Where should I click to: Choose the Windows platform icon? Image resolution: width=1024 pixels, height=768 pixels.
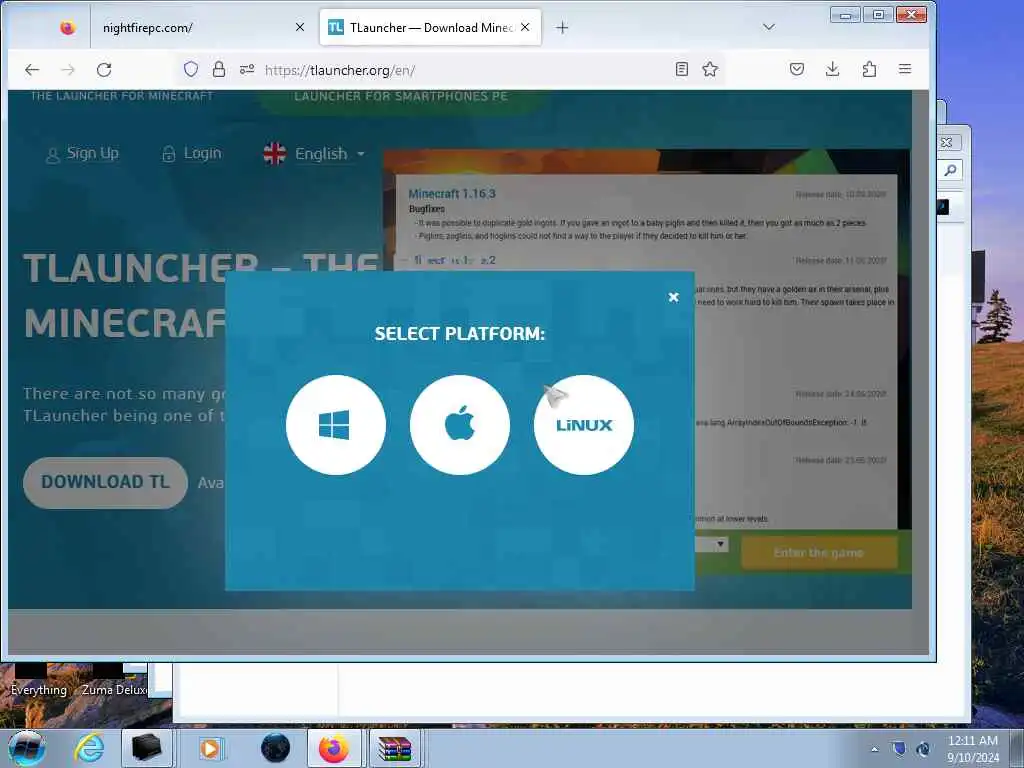coord(336,424)
